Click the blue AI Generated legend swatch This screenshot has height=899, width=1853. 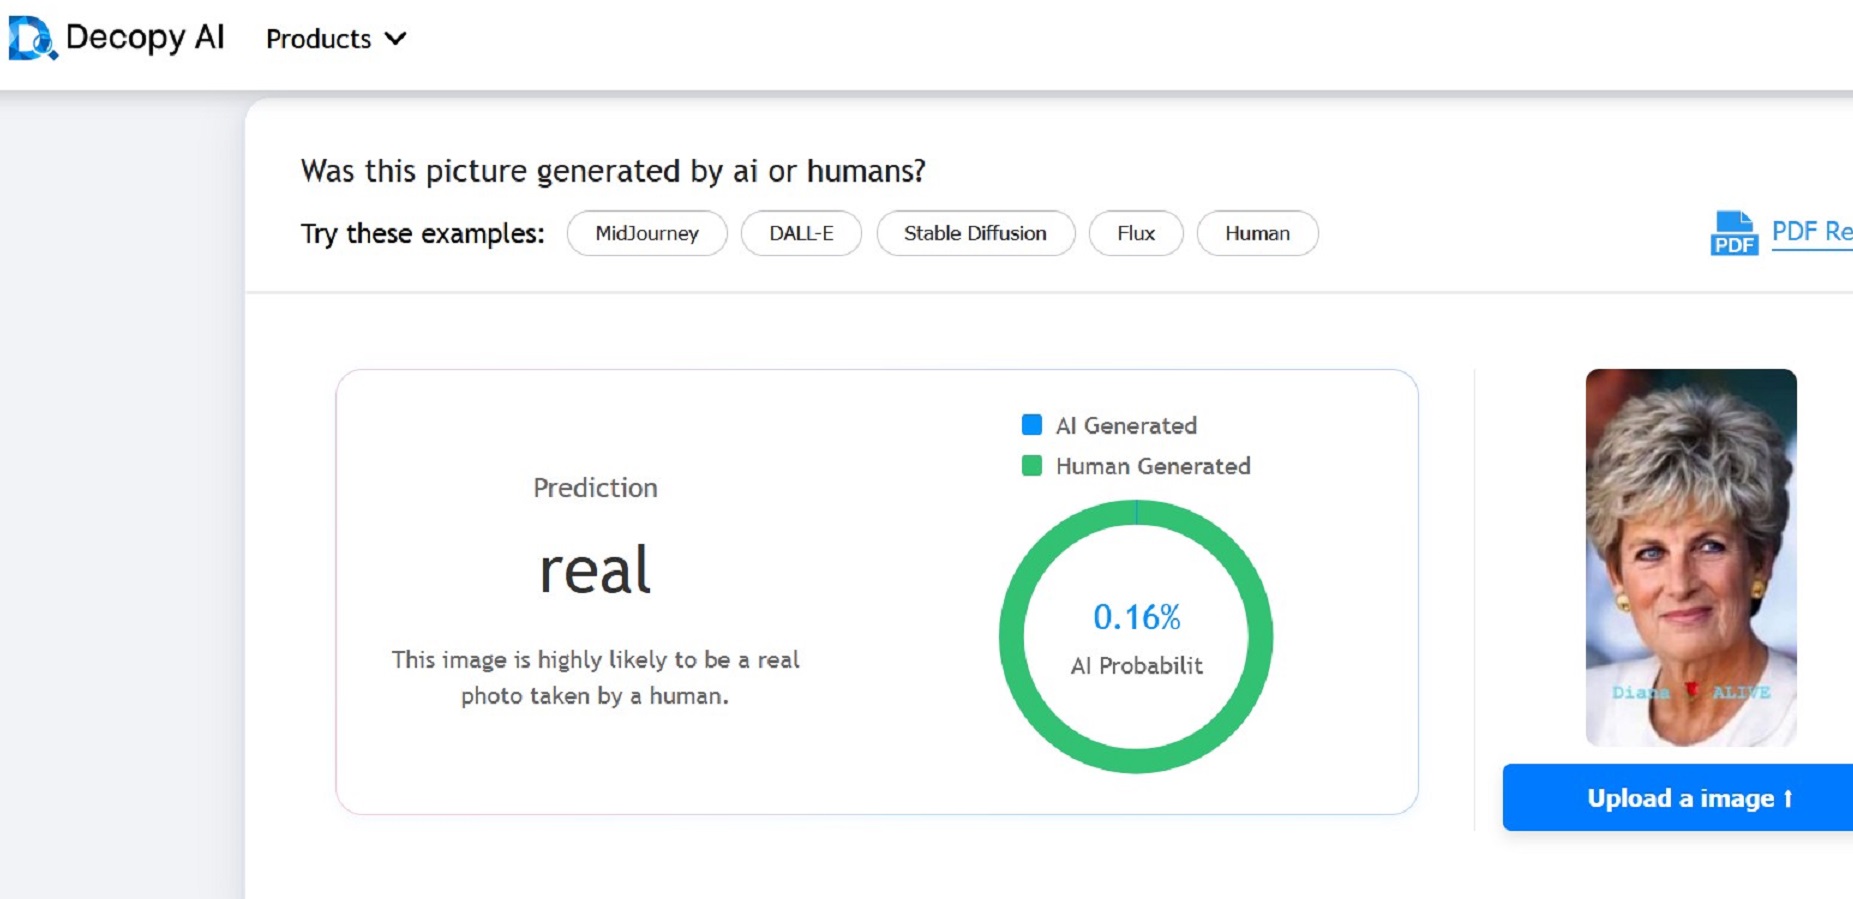1032,425
